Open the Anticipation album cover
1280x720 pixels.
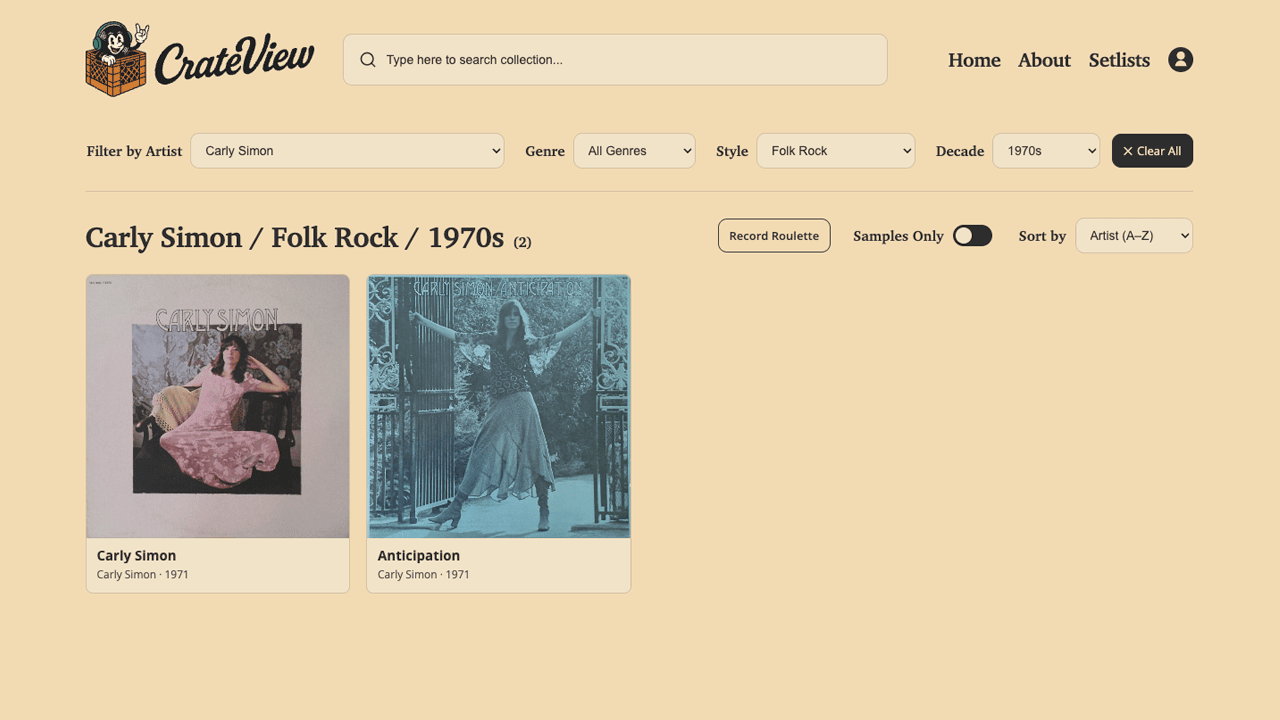pos(499,406)
